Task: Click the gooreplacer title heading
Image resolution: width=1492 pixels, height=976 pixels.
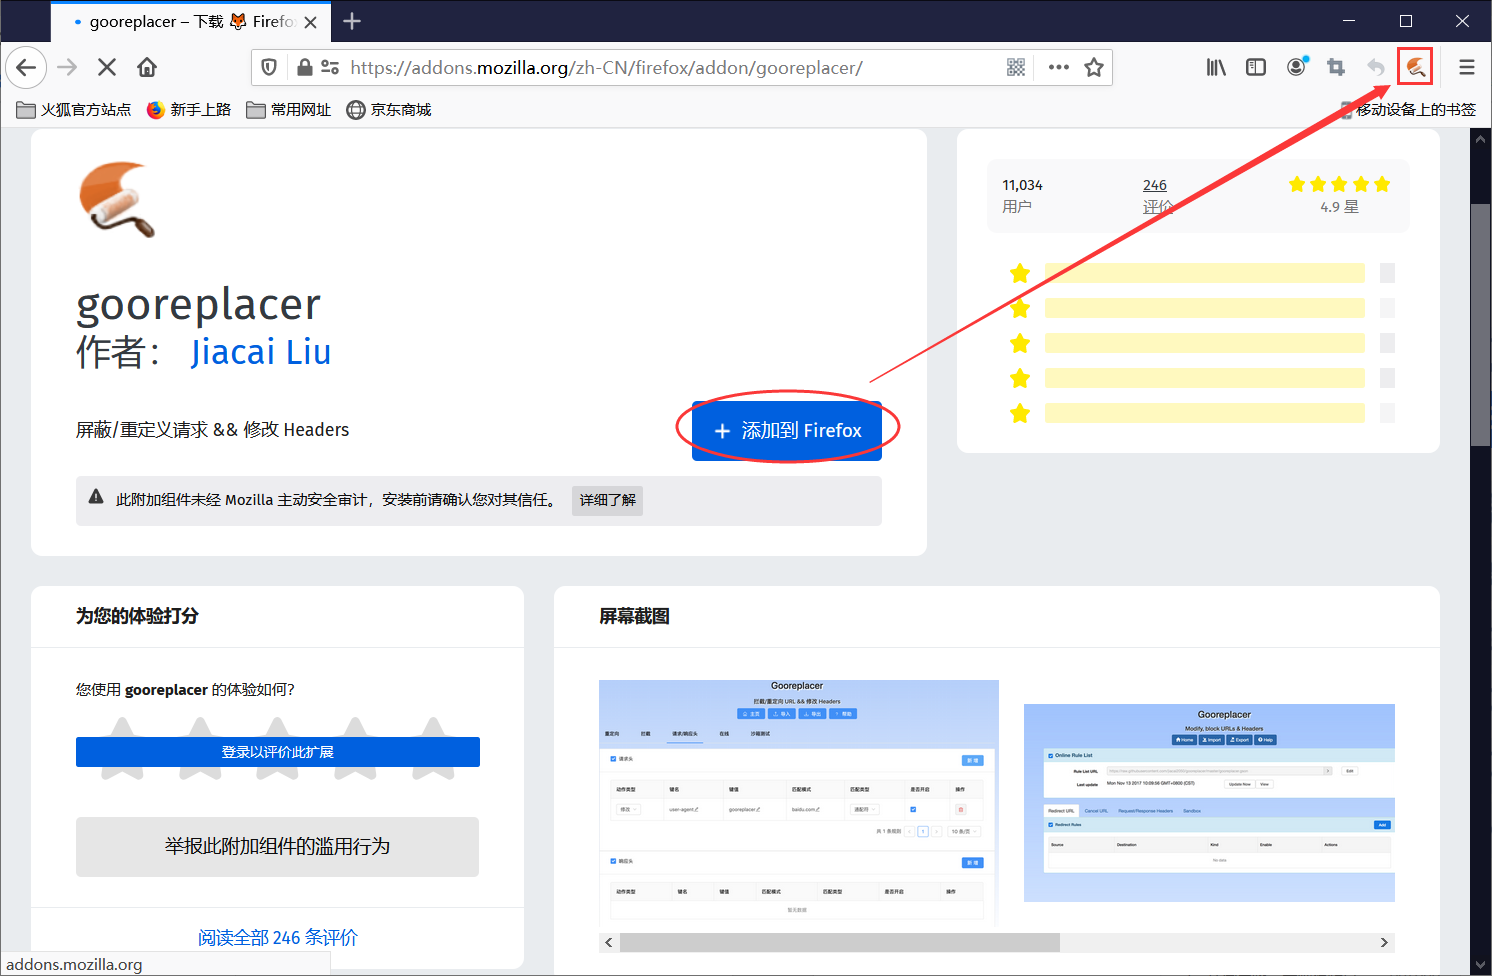Action: tap(199, 305)
